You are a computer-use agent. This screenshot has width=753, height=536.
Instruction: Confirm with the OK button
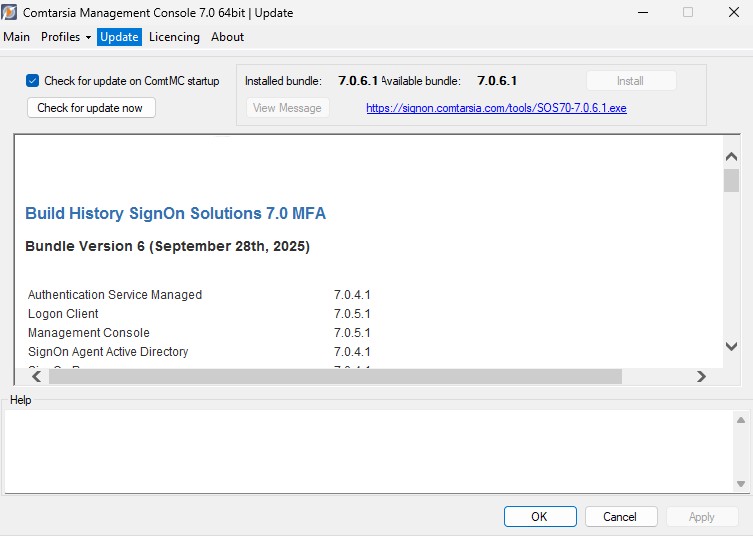(540, 516)
